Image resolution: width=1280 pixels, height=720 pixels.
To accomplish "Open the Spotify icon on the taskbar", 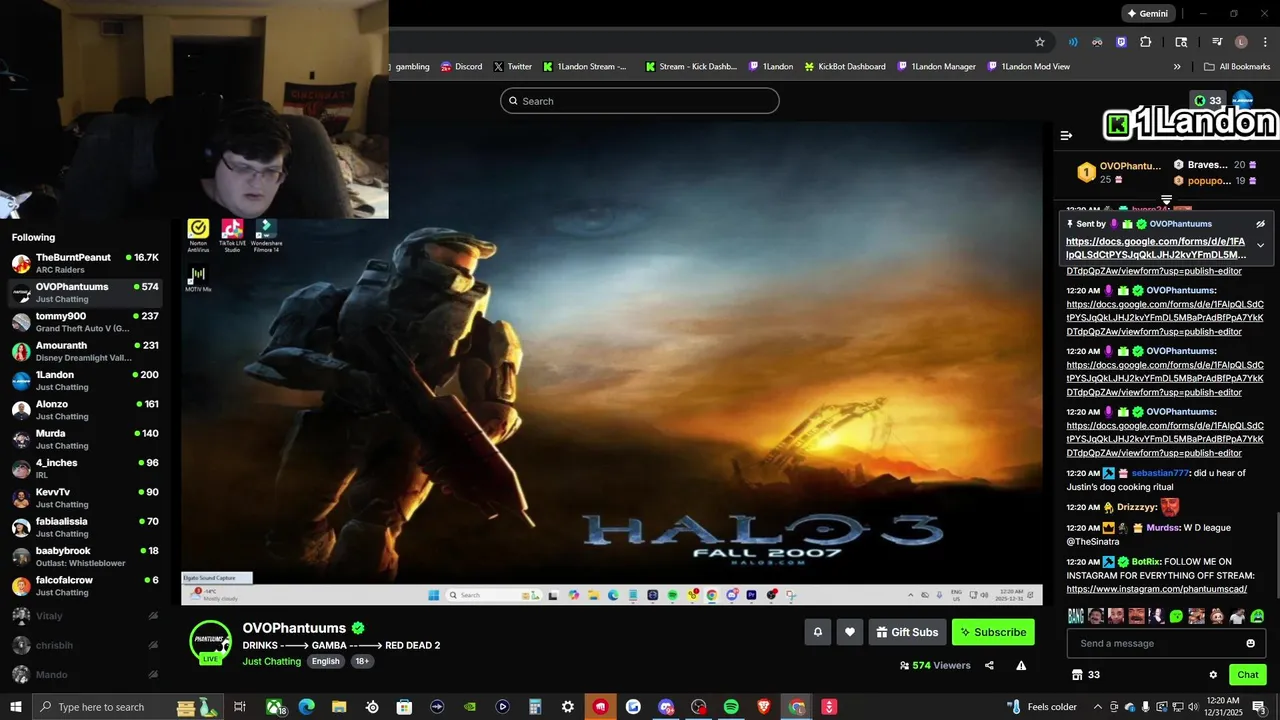I will pyautogui.click(x=731, y=707).
